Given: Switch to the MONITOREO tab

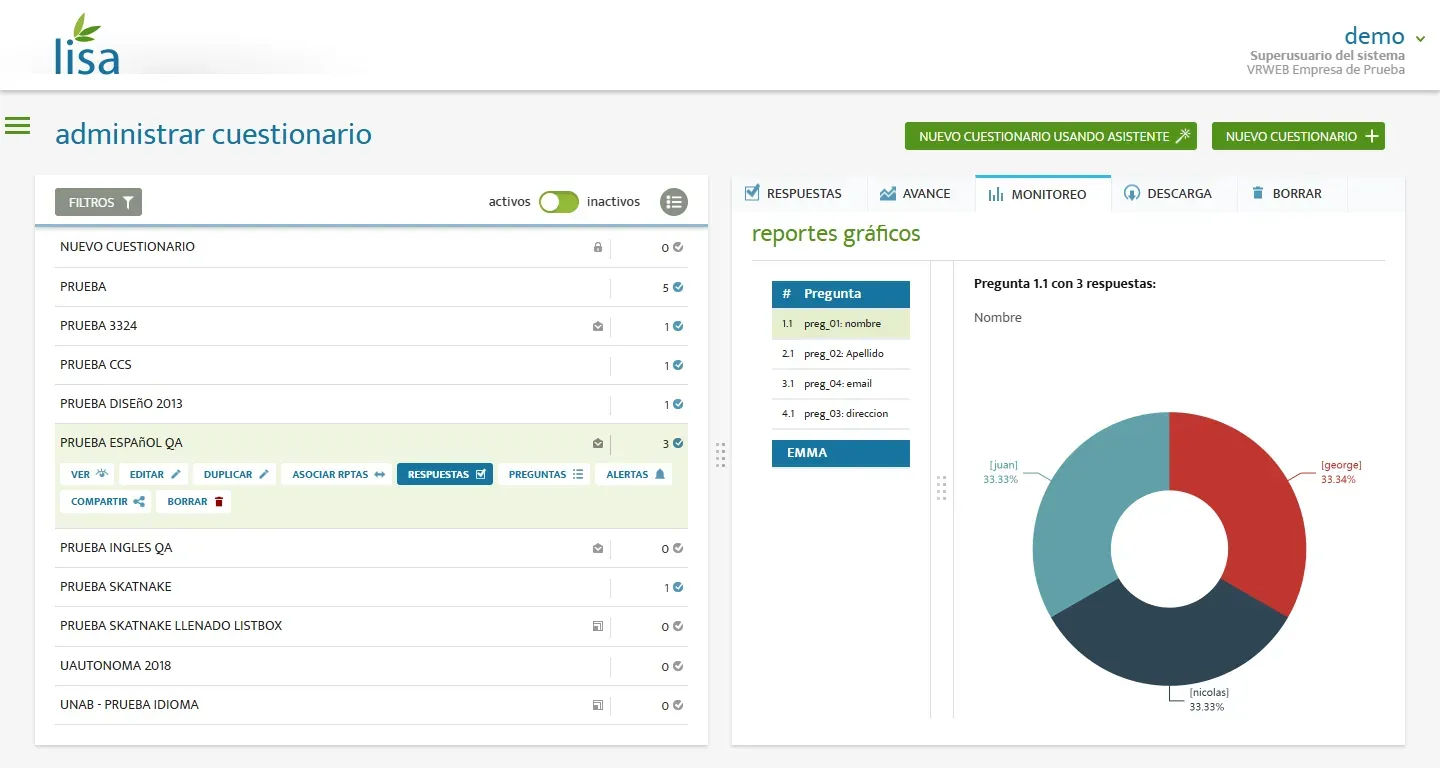Looking at the screenshot, I should 1043,194.
